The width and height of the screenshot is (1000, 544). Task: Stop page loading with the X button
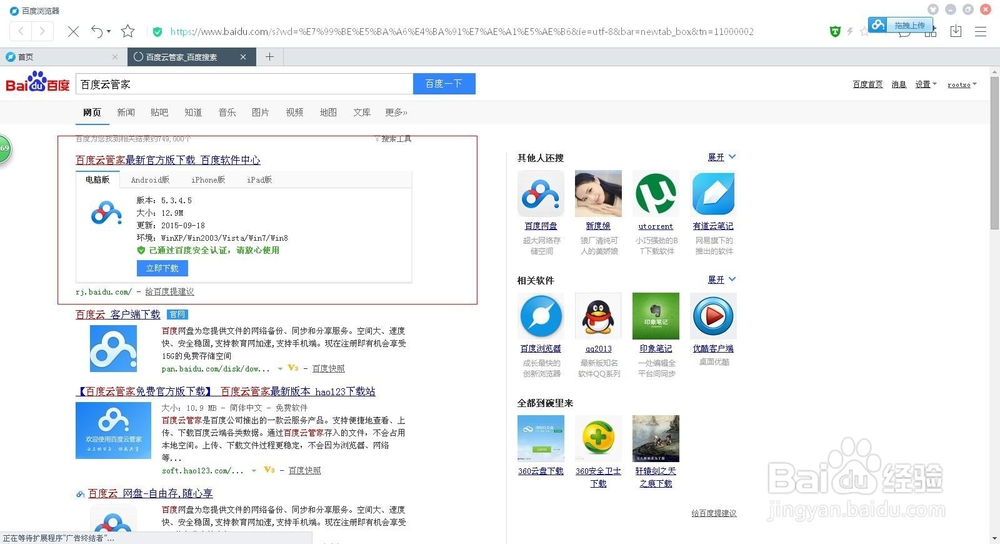(73, 31)
